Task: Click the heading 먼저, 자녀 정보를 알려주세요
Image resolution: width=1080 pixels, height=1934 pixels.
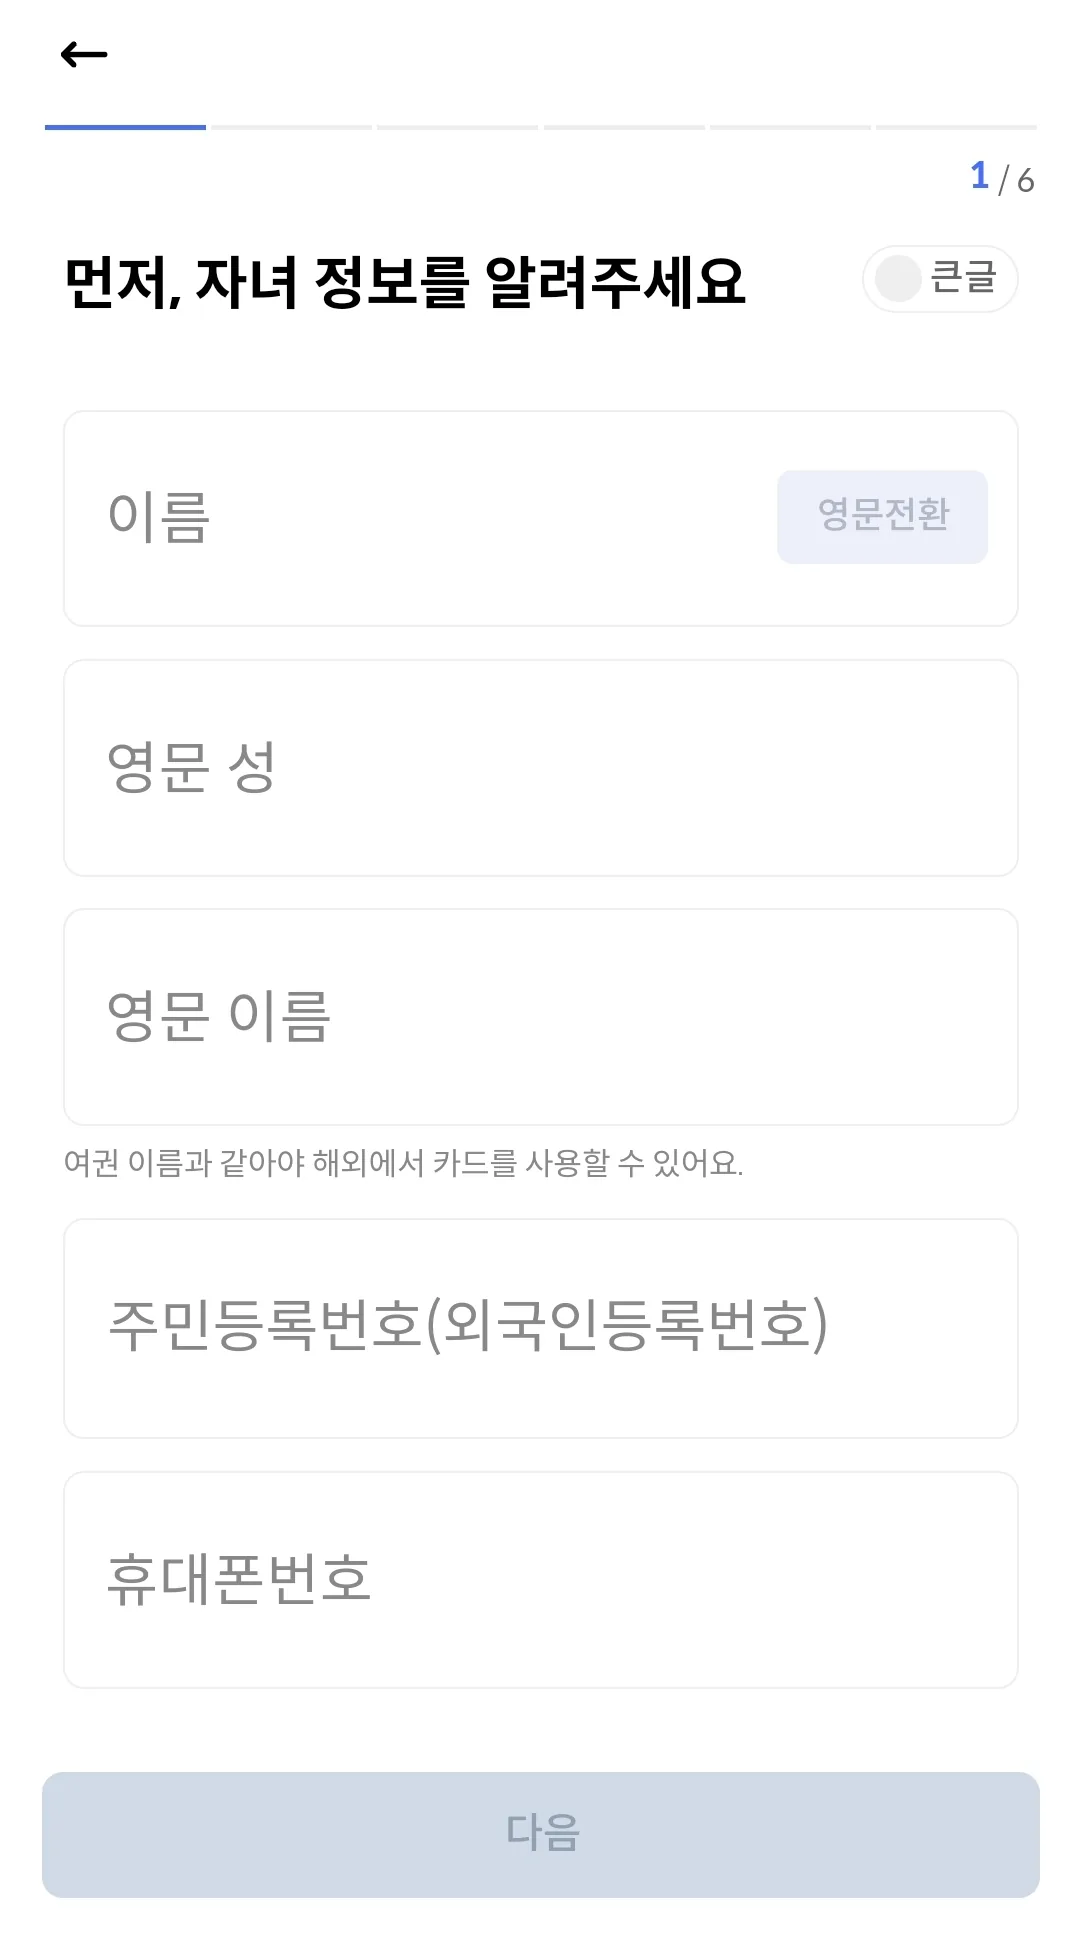Action: pos(405,282)
